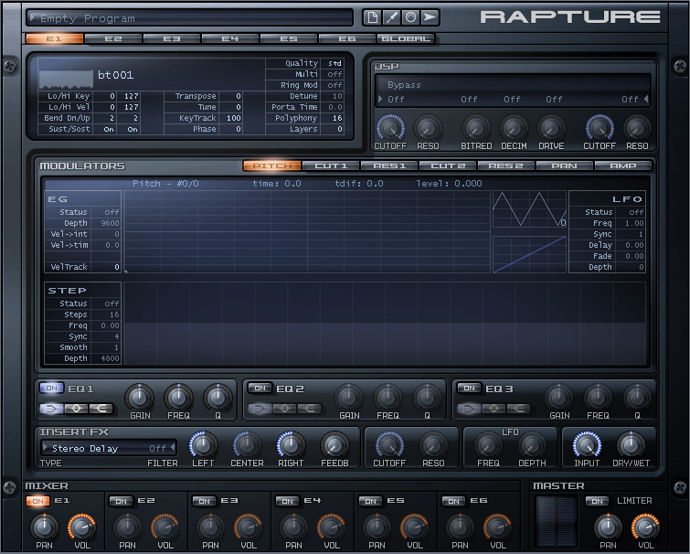
Task: Toggle EQ 3 ON switch
Action: click(x=469, y=388)
